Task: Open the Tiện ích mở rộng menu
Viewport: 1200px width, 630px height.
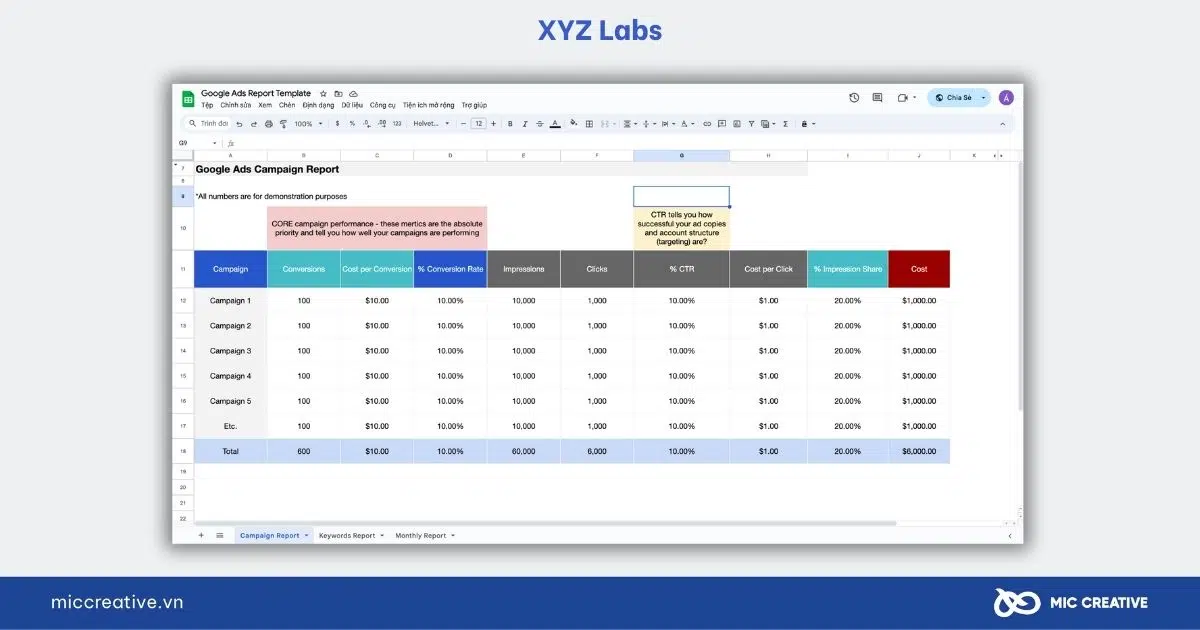Action: pos(429,105)
